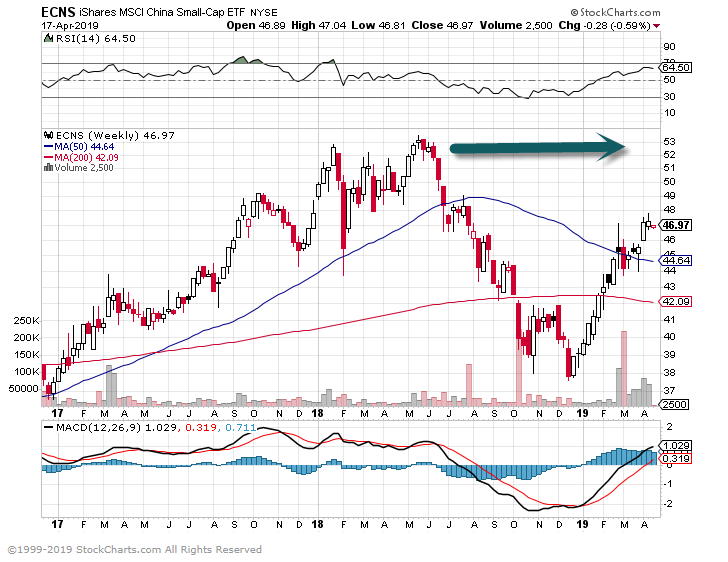This screenshot has height=562, width=728.
Task: Click the -2 MACD axis label
Action: point(669,504)
